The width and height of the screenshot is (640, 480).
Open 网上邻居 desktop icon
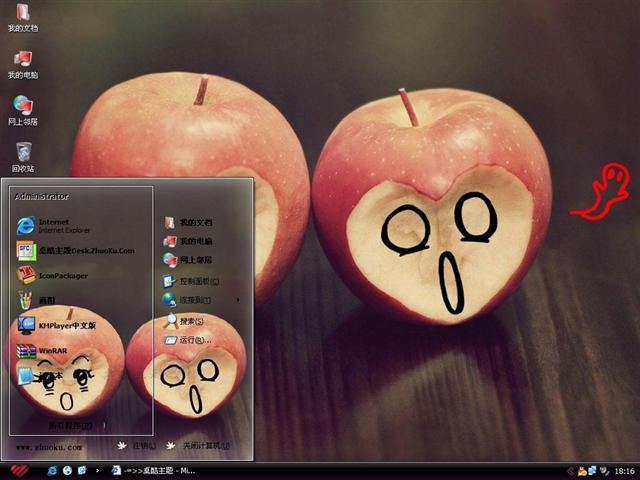23,111
